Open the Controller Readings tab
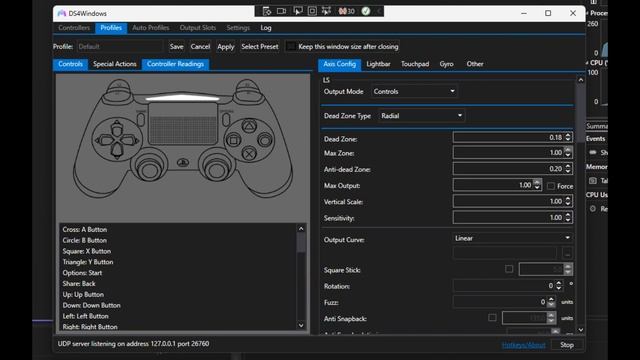The width and height of the screenshot is (640, 360). coord(176,64)
